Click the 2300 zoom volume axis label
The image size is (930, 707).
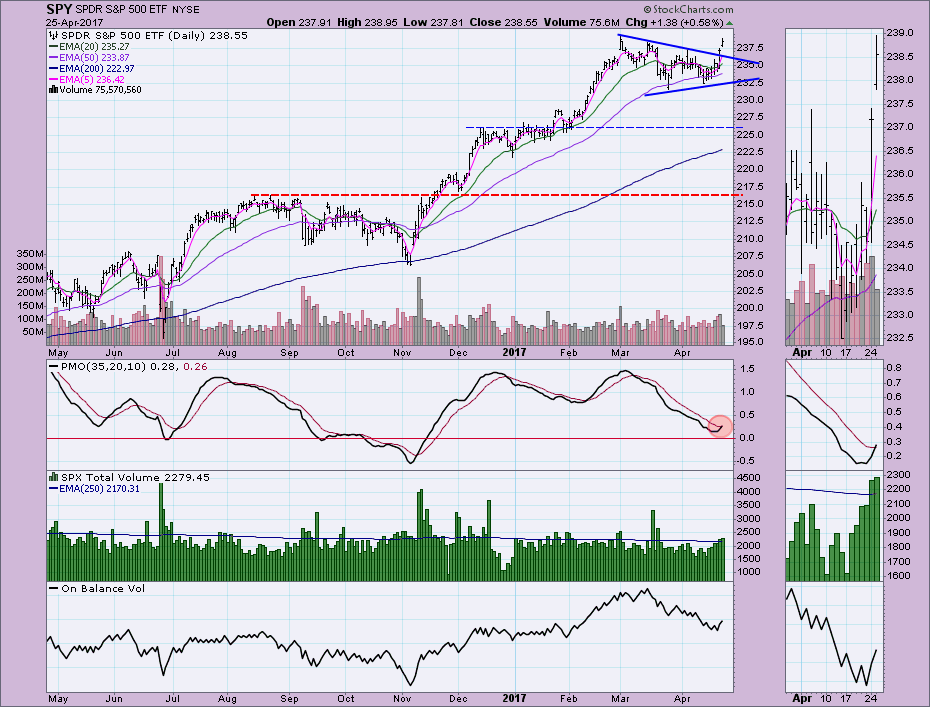(899, 474)
